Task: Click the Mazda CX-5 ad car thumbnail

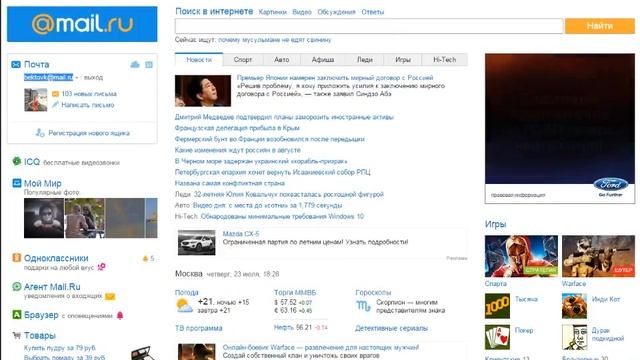Action: click(197, 242)
